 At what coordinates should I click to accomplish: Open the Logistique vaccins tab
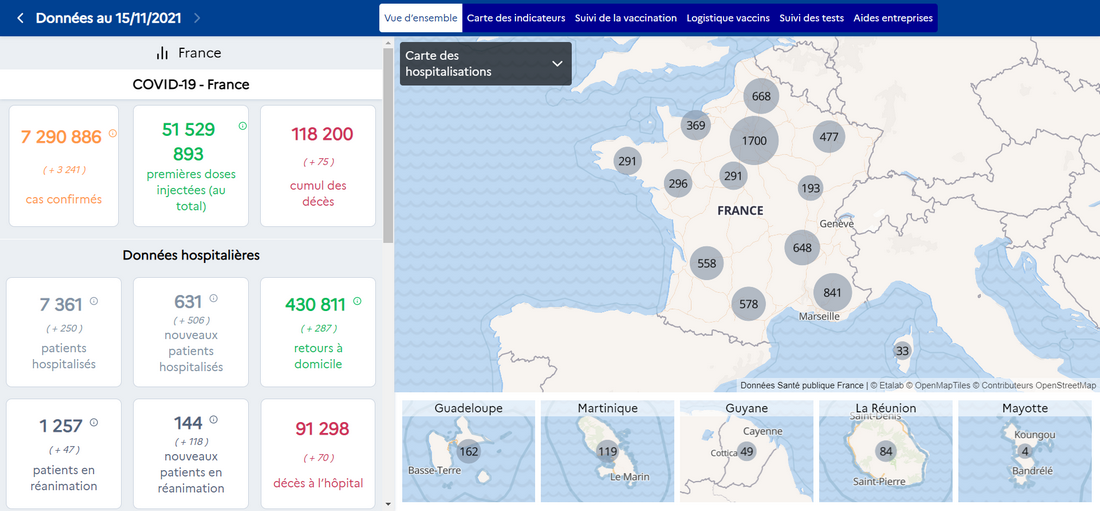click(728, 18)
